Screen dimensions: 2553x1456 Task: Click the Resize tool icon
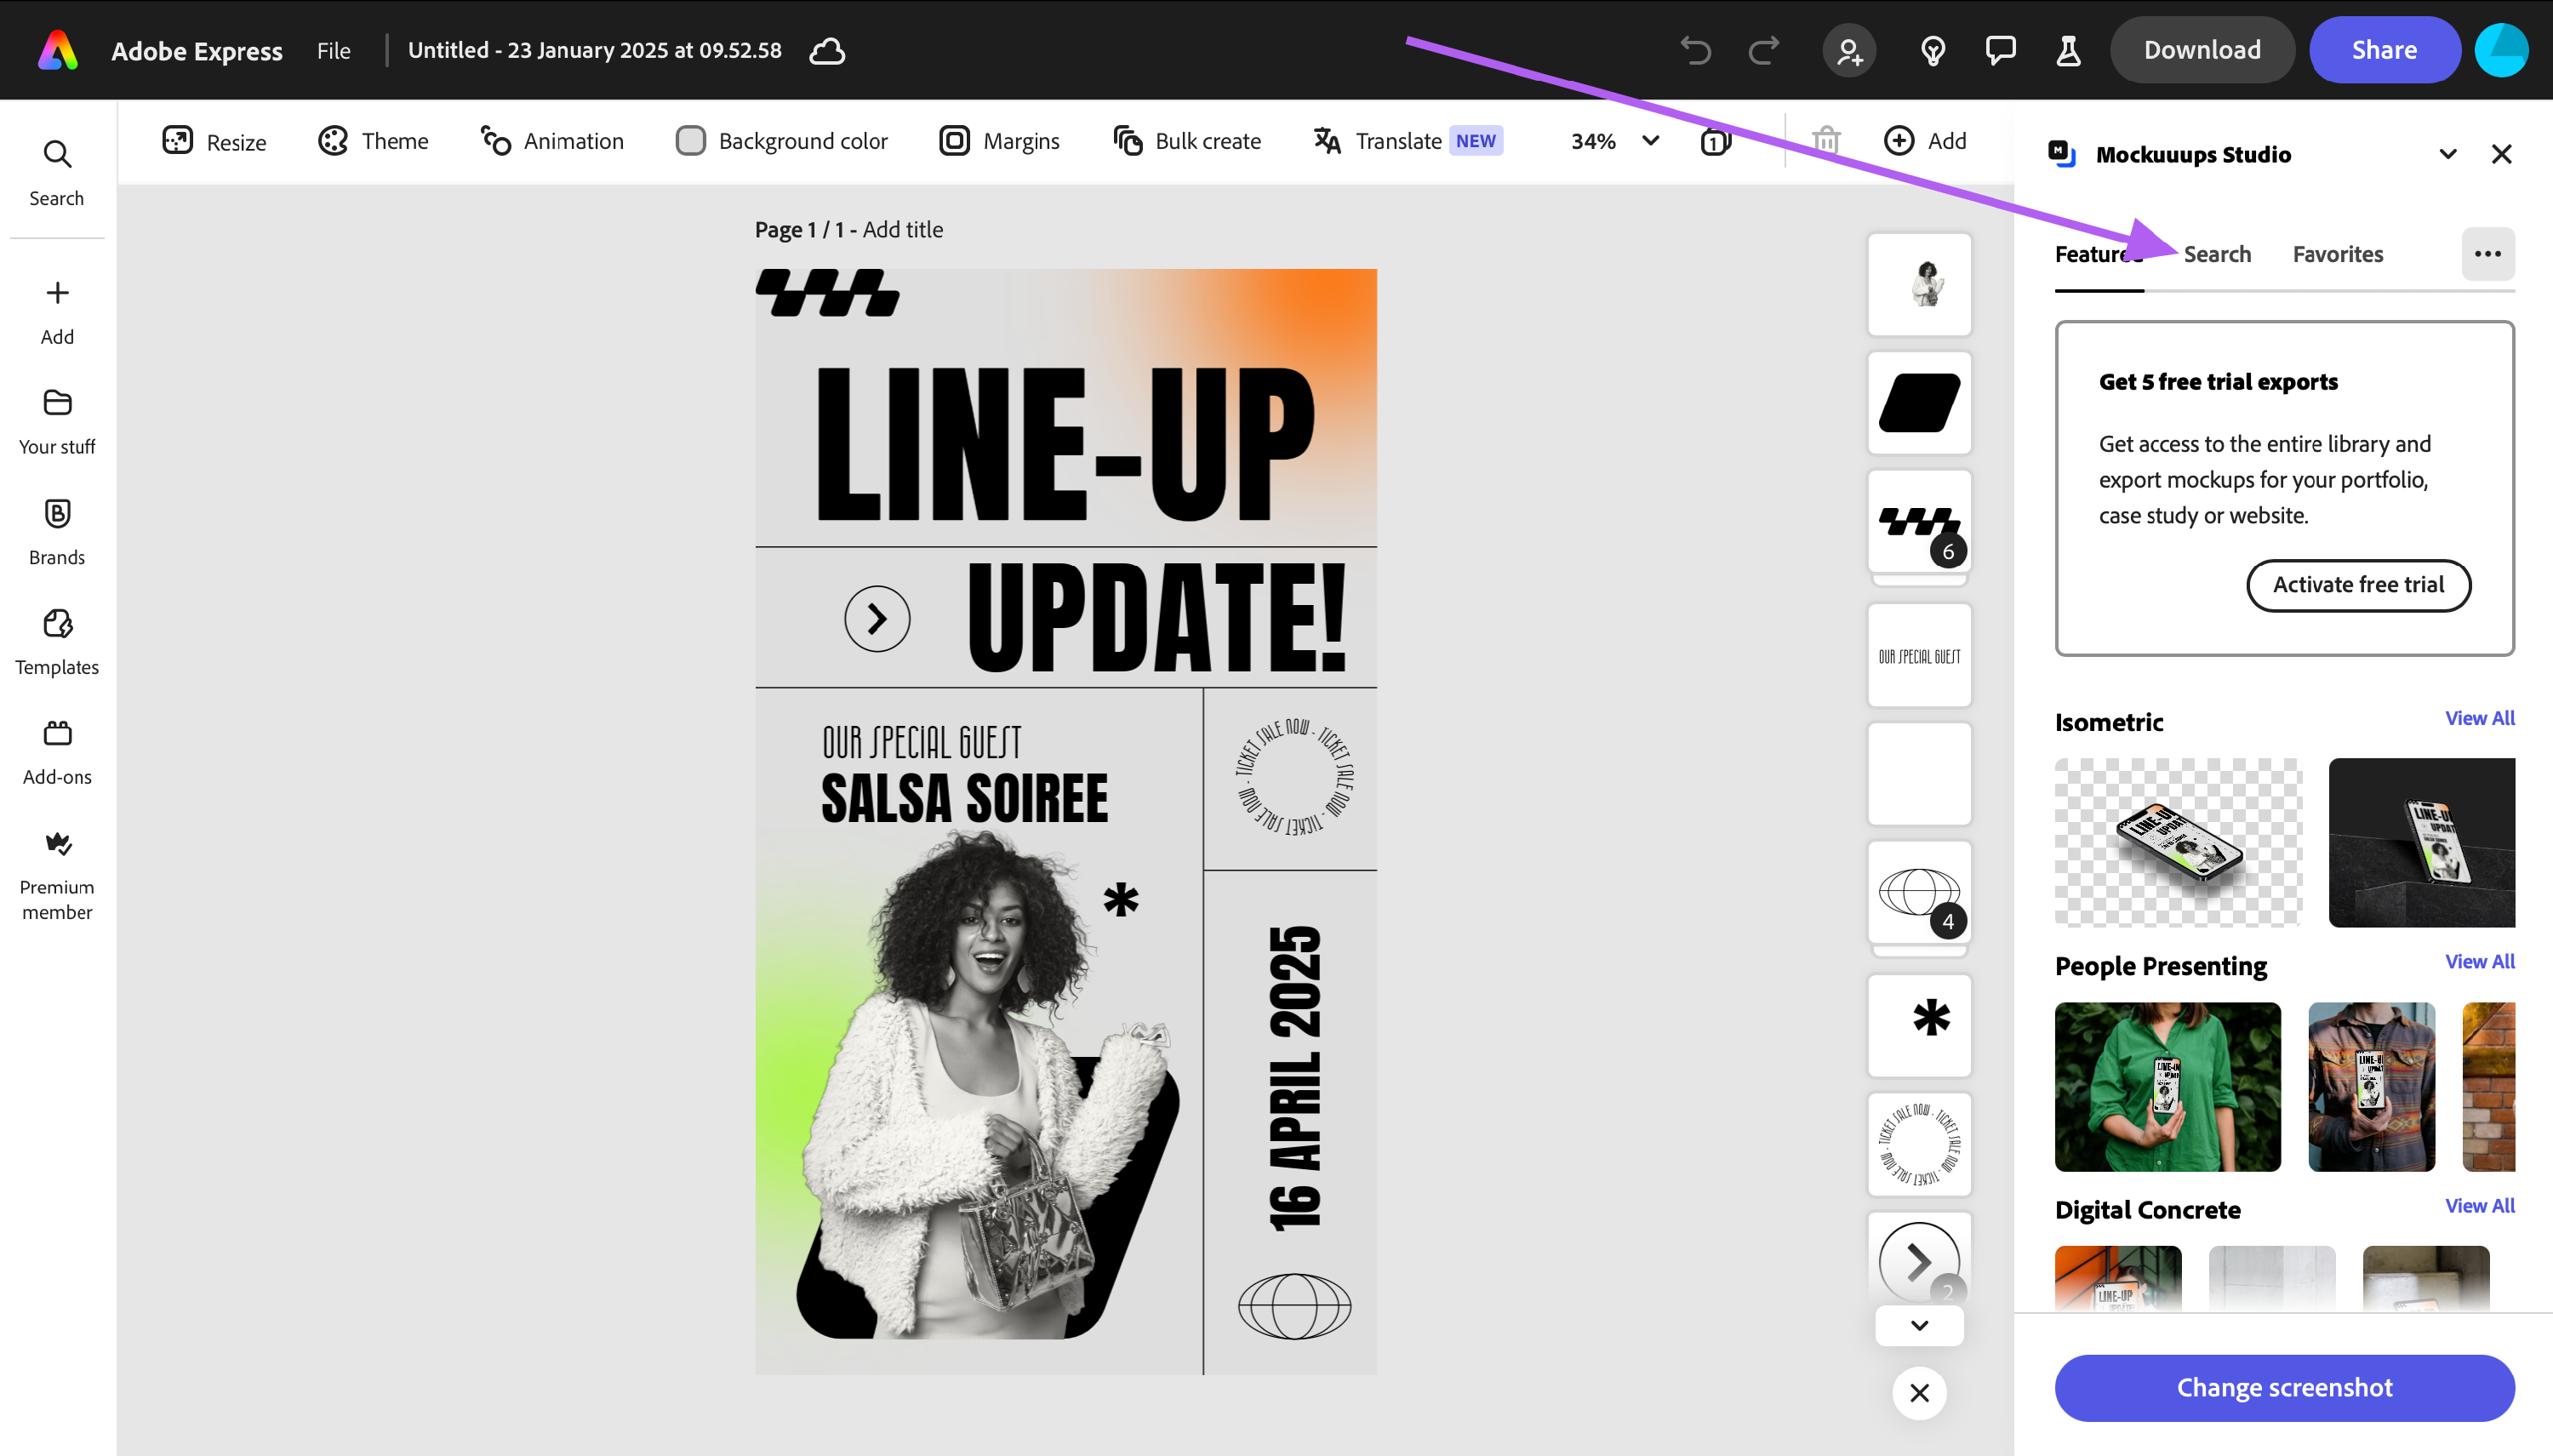(177, 141)
